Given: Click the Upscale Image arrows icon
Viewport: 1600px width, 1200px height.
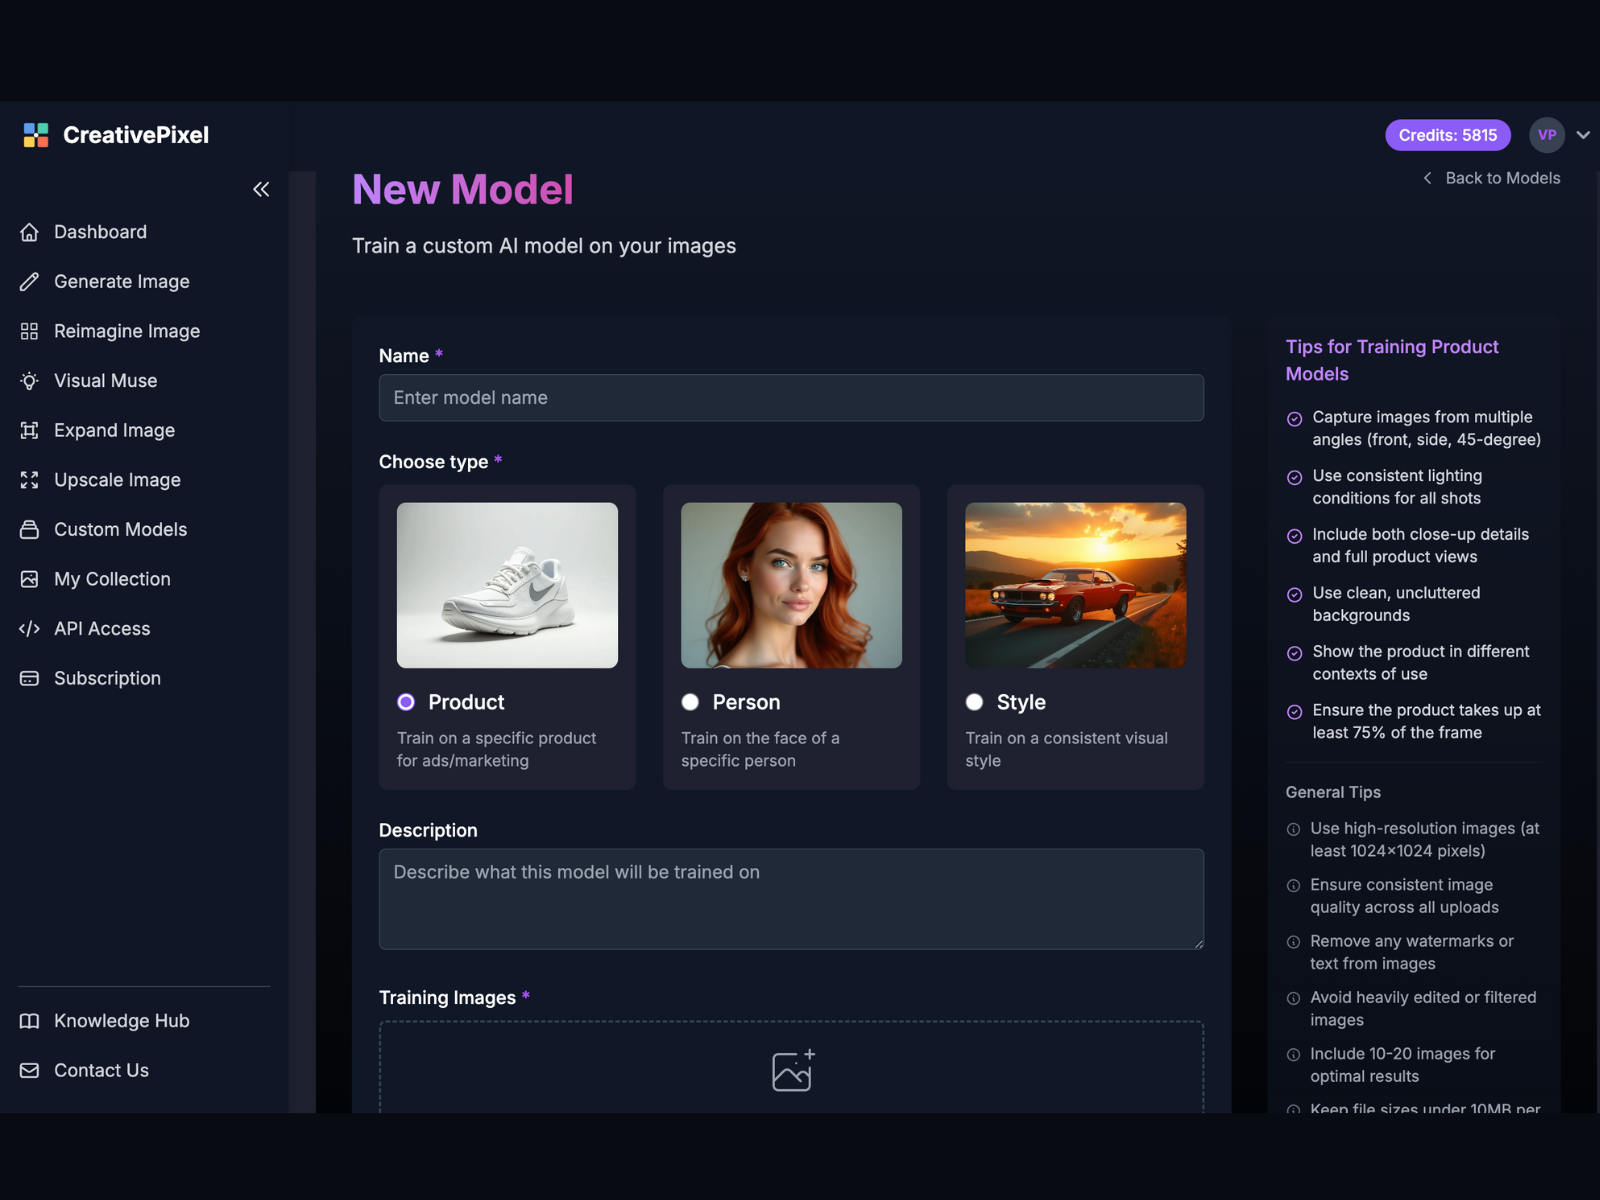Looking at the screenshot, I should coord(29,480).
